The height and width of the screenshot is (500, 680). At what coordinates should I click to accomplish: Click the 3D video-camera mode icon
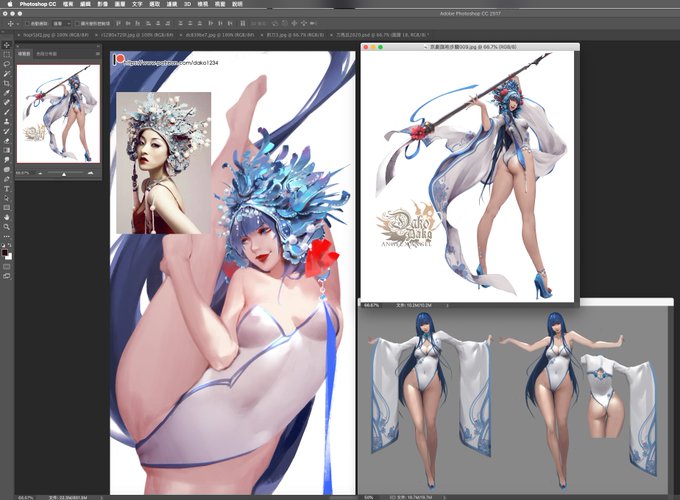[x=313, y=23]
